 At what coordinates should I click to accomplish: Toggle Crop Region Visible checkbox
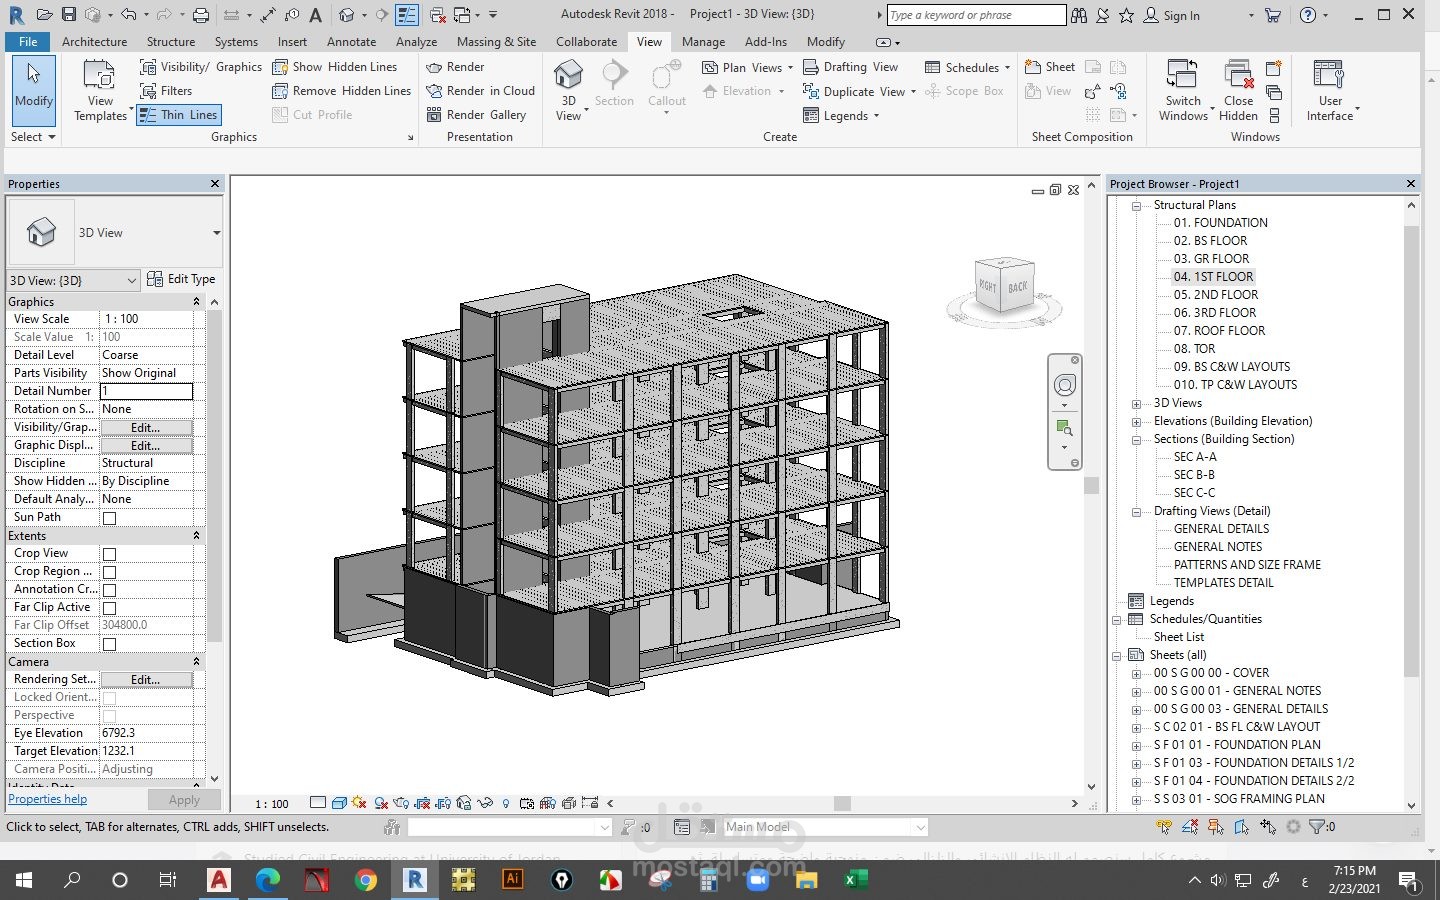coord(109,572)
